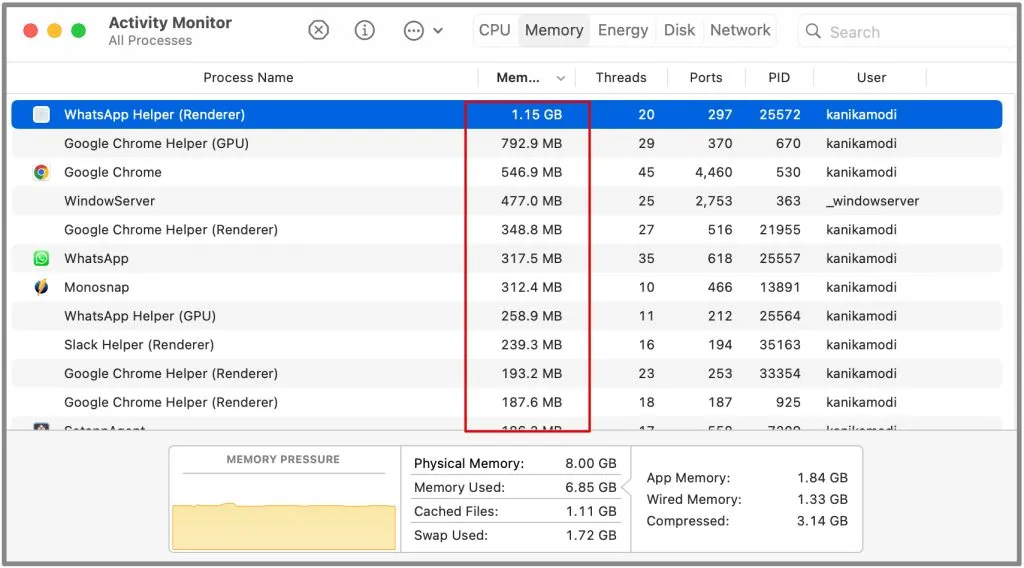Click the ellipsis more-options icon
This screenshot has width=1024, height=568.
click(413, 31)
